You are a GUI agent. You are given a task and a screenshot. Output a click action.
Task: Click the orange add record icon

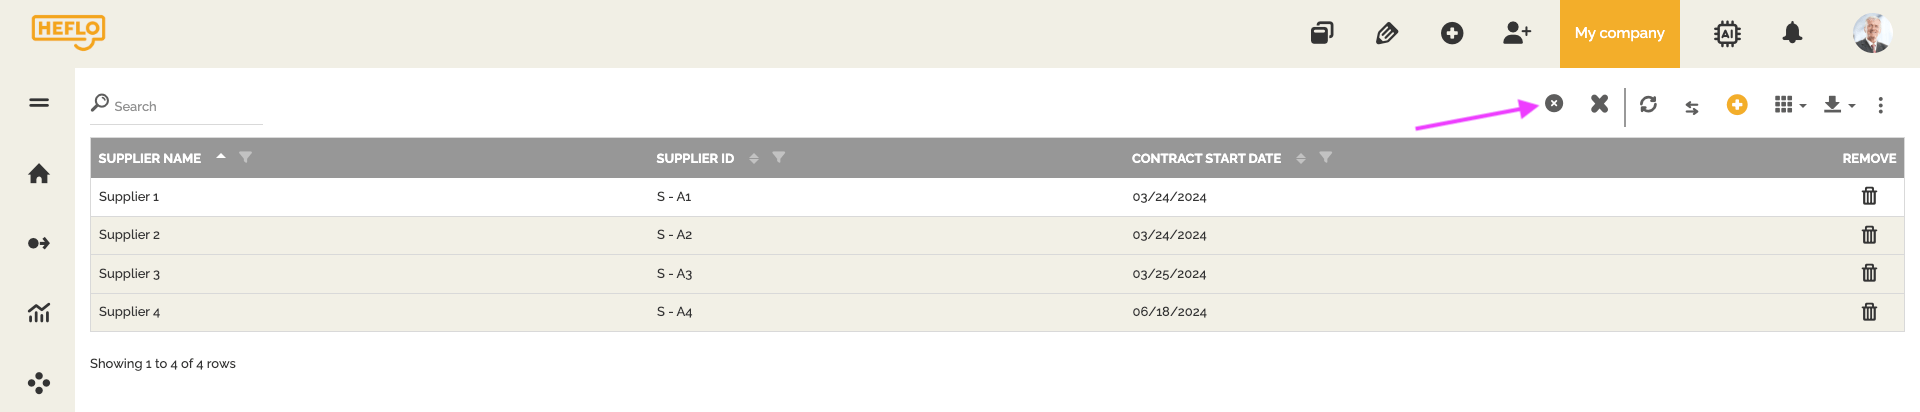(1737, 104)
